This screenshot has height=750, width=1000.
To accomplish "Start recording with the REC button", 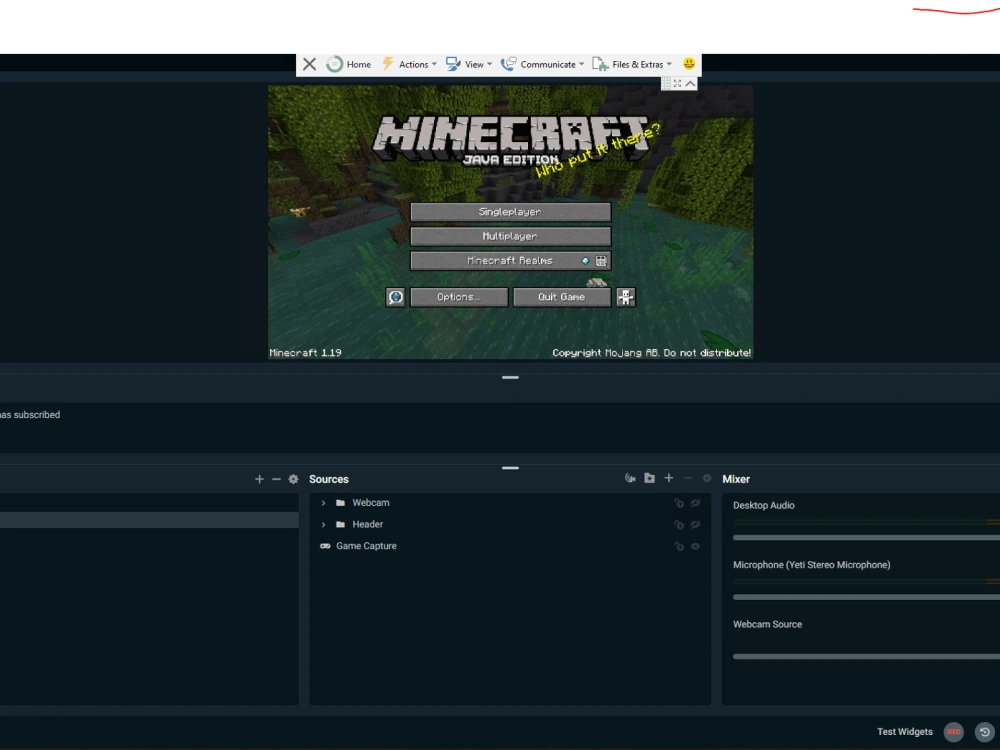I will 954,732.
